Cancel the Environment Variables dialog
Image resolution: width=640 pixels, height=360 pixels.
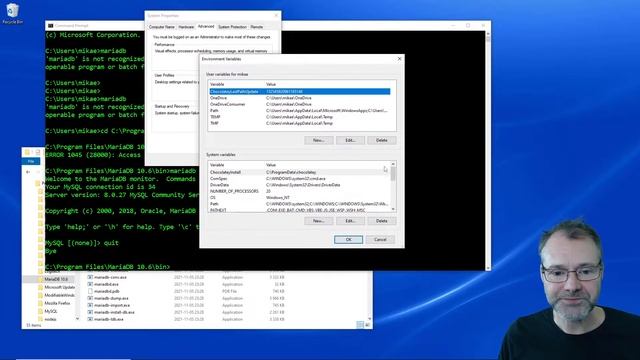(x=380, y=240)
